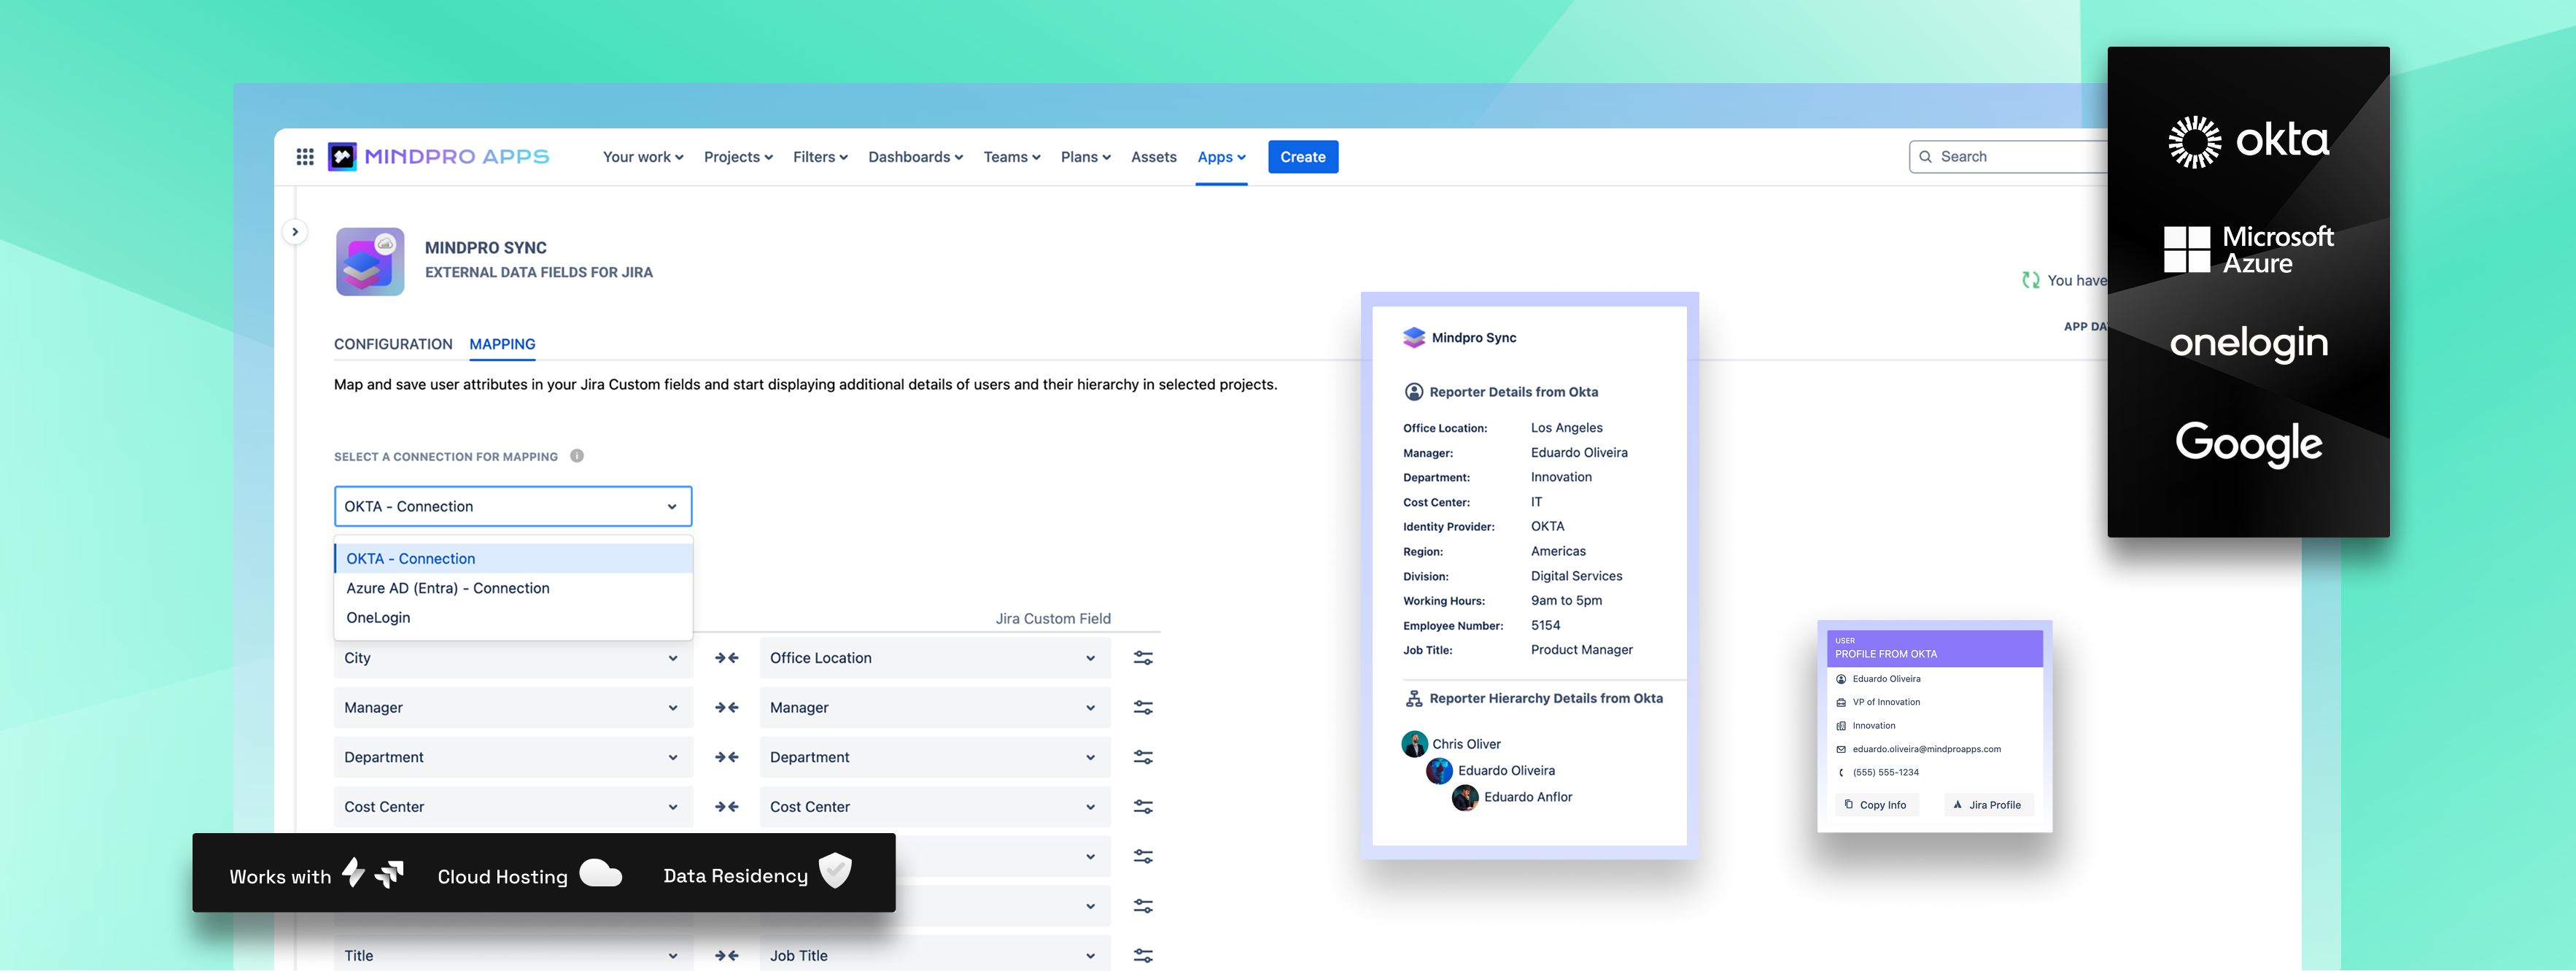Go to Assets in the top navigation

click(x=1153, y=157)
